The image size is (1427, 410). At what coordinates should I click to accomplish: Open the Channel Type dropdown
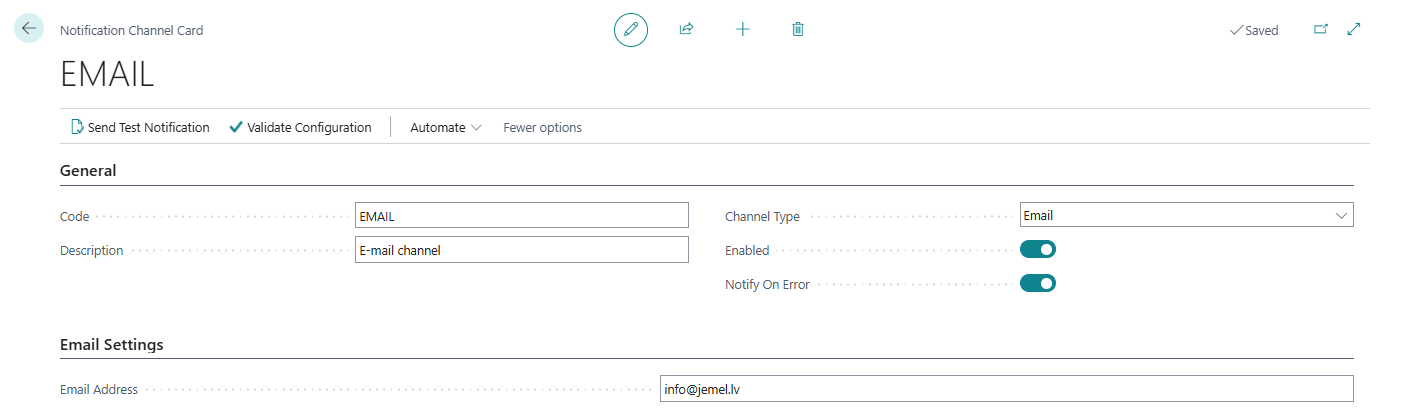pos(1186,215)
